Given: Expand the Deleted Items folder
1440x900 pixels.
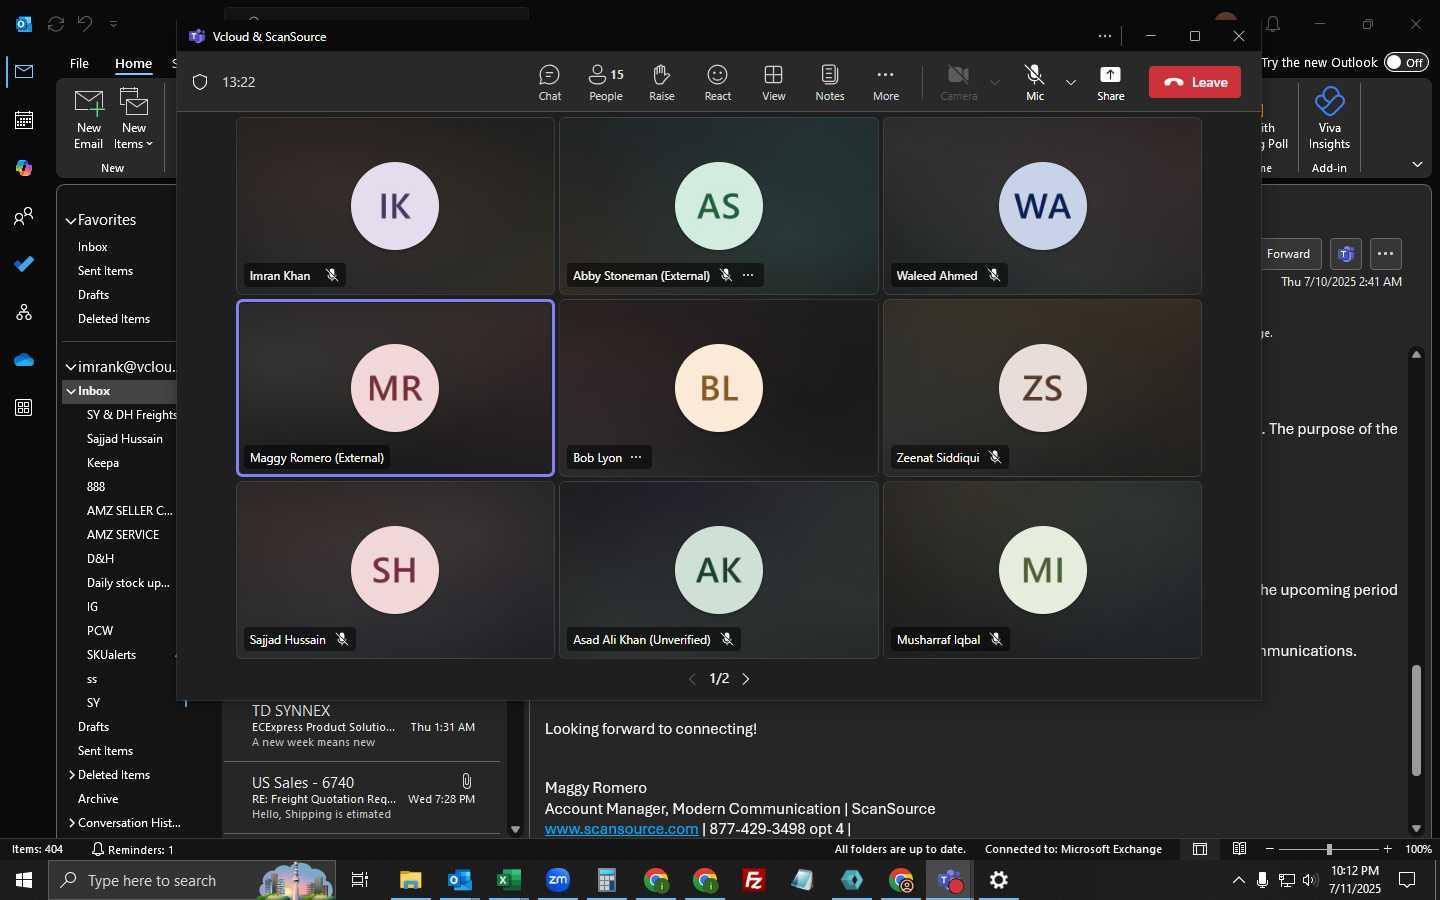Looking at the screenshot, I should coord(72,775).
